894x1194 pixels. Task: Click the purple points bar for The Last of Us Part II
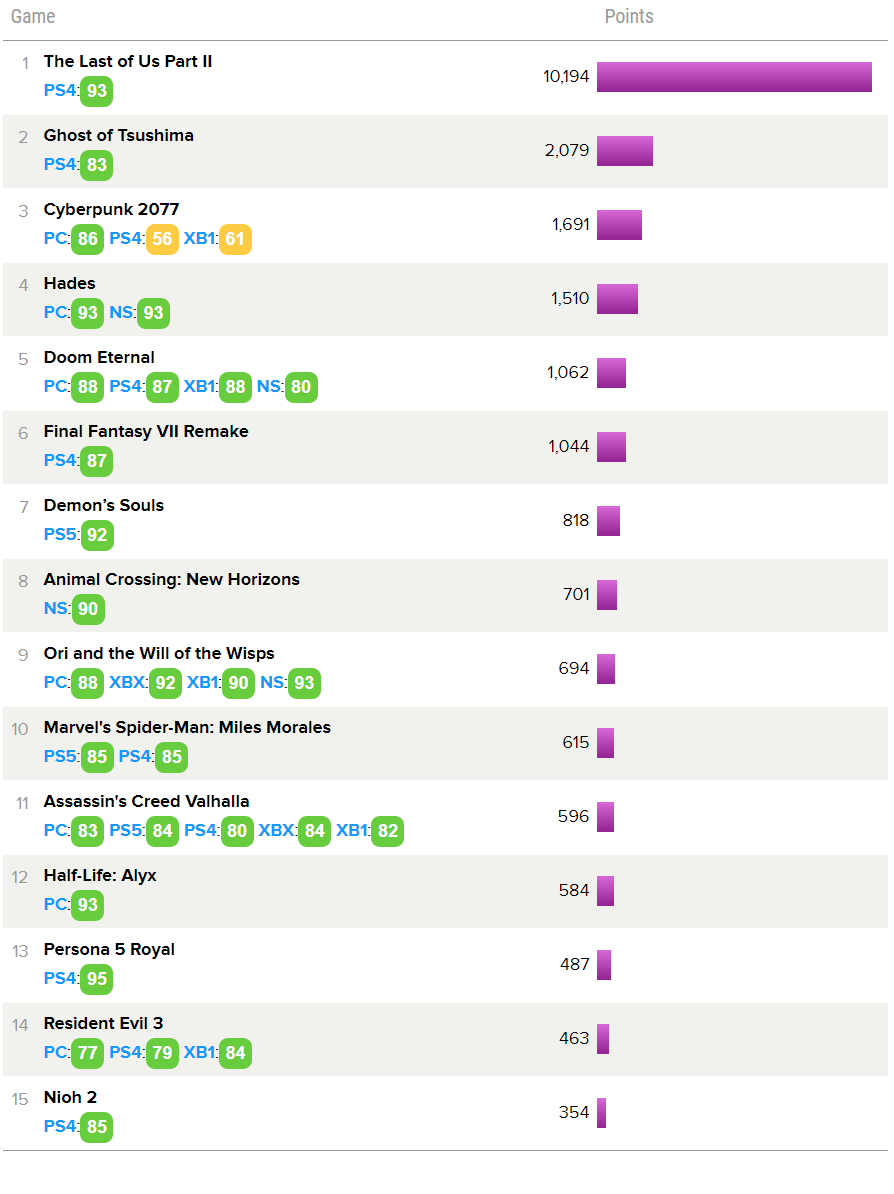(x=734, y=77)
